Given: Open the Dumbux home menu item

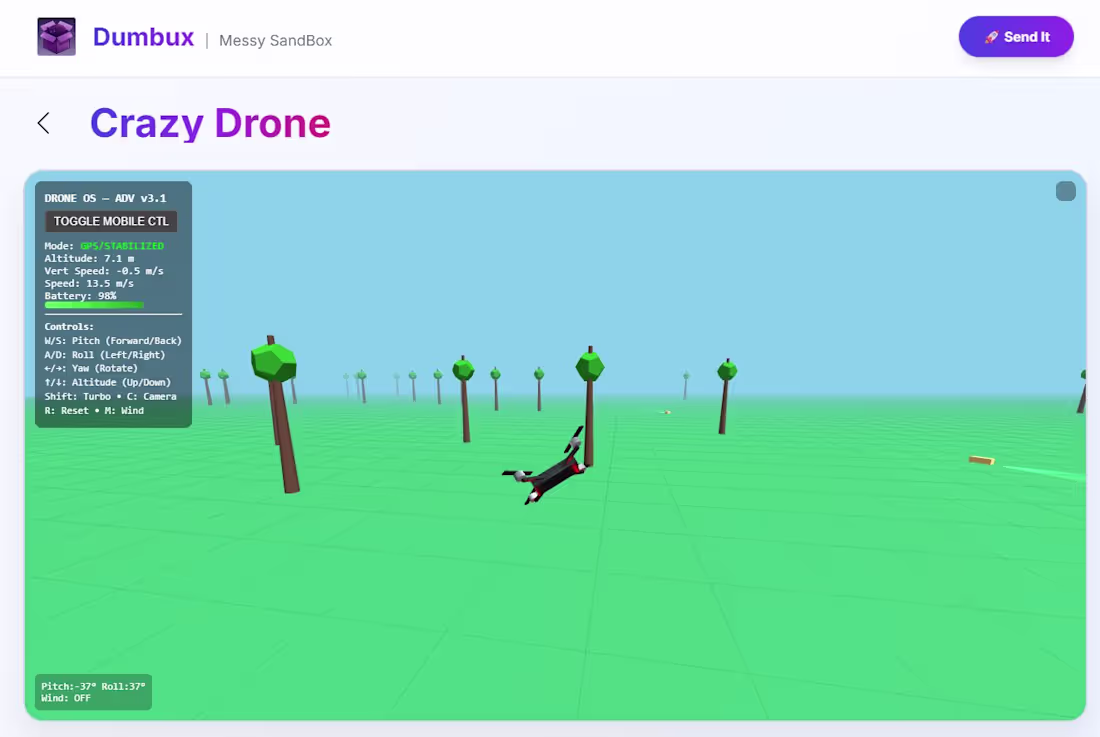Looking at the screenshot, I should [143, 37].
